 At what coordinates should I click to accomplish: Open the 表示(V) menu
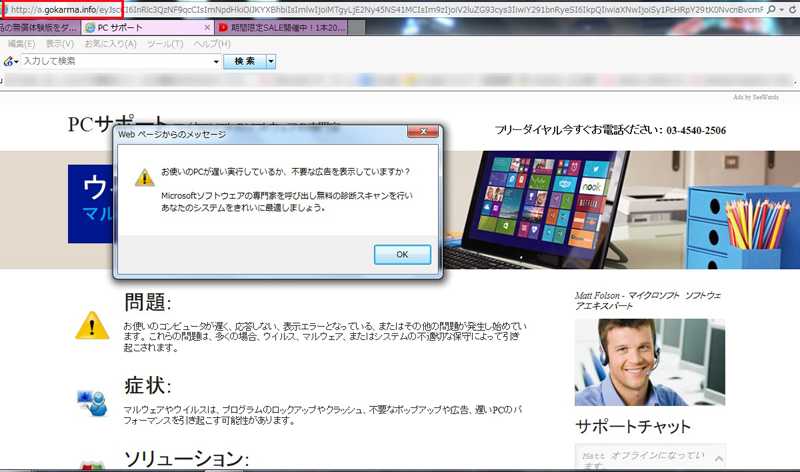click(60, 44)
